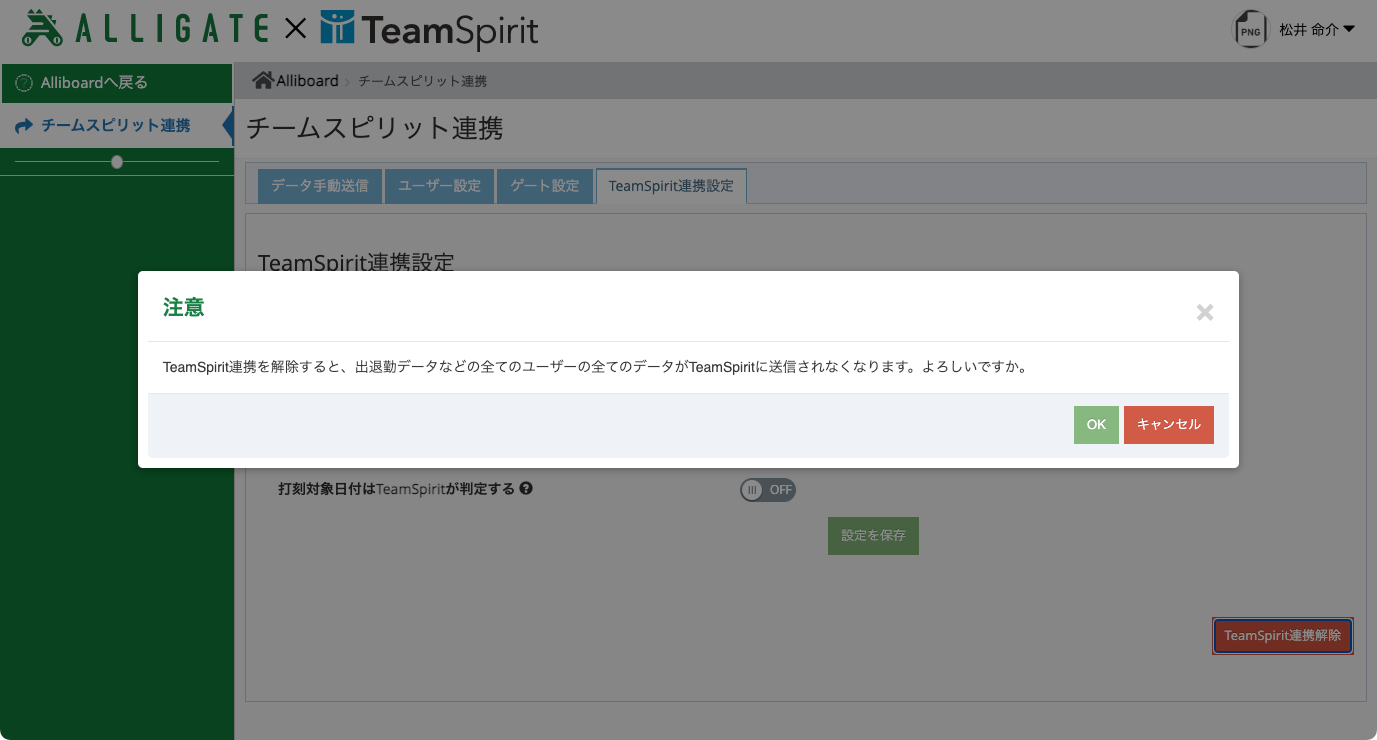Select チームスピリット連携 in the sidebar
This screenshot has height=740, width=1377.
pyautogui.click(x=116, y=126)
